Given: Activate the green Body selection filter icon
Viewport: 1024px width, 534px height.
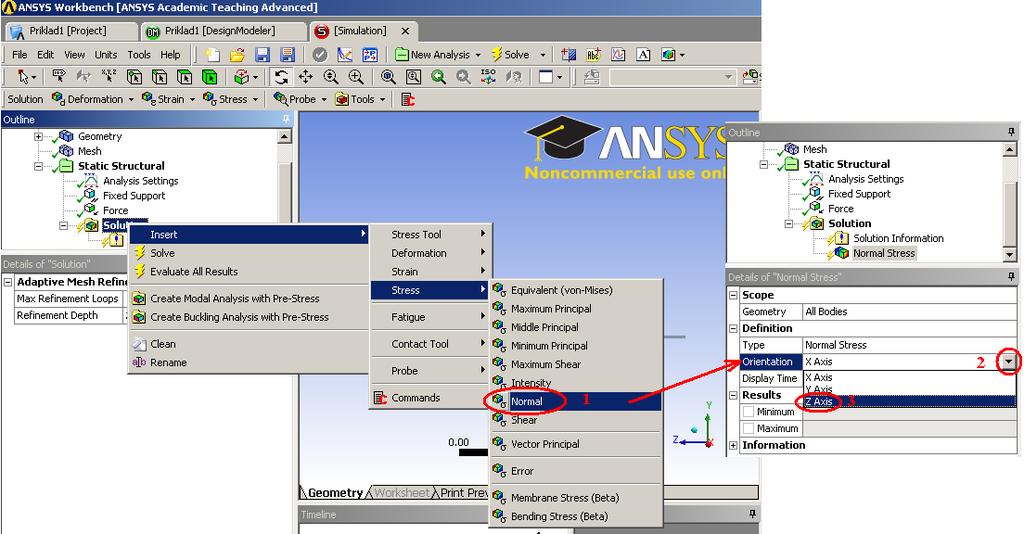Looking at the screenshot, I should (210, 77).
